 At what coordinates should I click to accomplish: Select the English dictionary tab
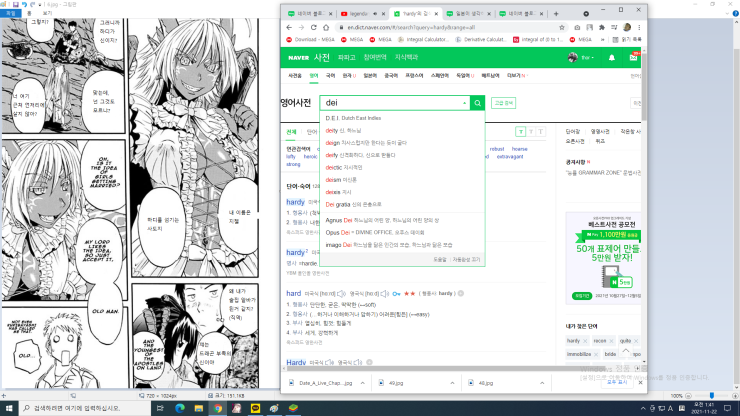314,76
